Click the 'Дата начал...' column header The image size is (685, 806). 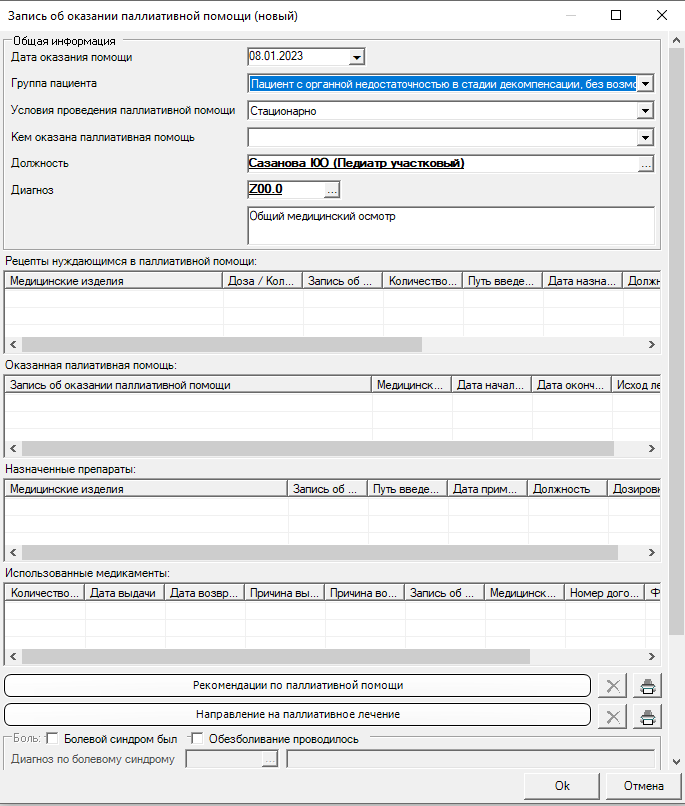[x=491, y=385]
